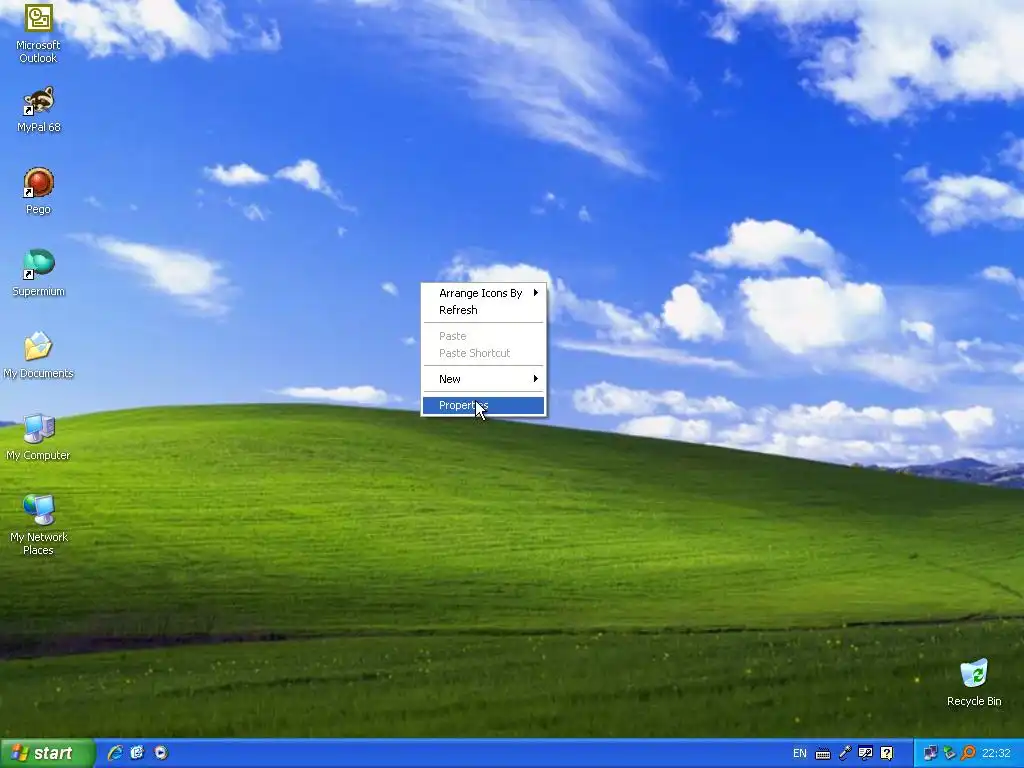Select the Supermium browser shortcut
1024x768 pixels.
[38, 274]
